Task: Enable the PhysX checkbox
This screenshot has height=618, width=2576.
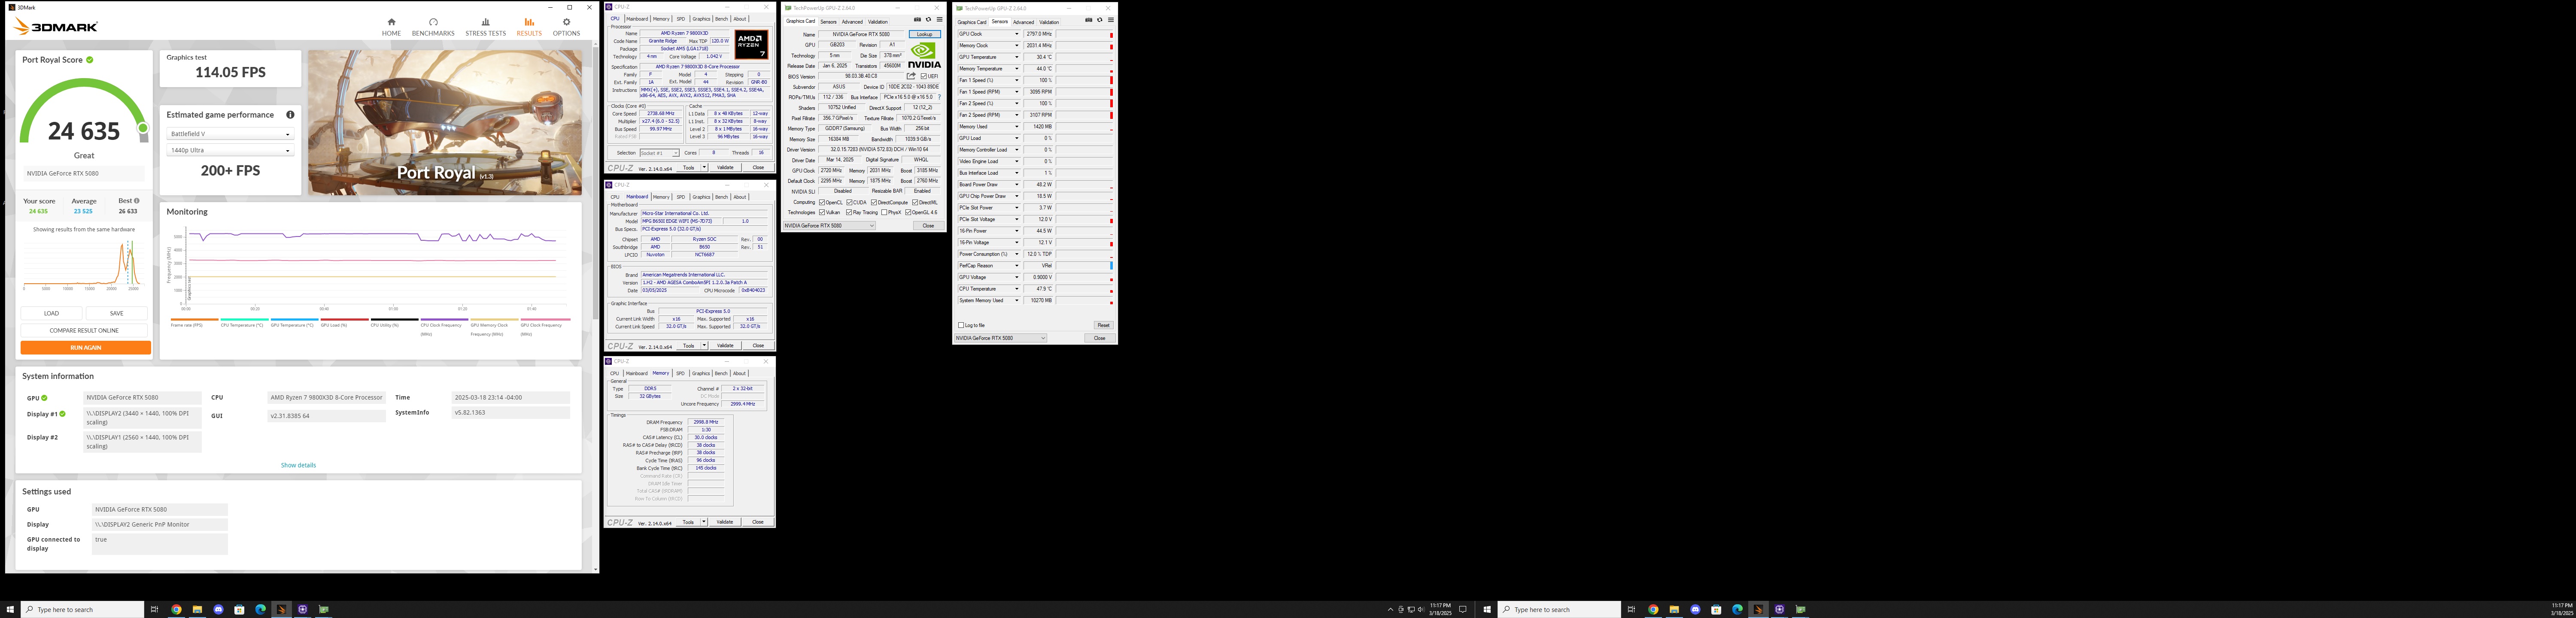Action: click(x=885, y=212)
